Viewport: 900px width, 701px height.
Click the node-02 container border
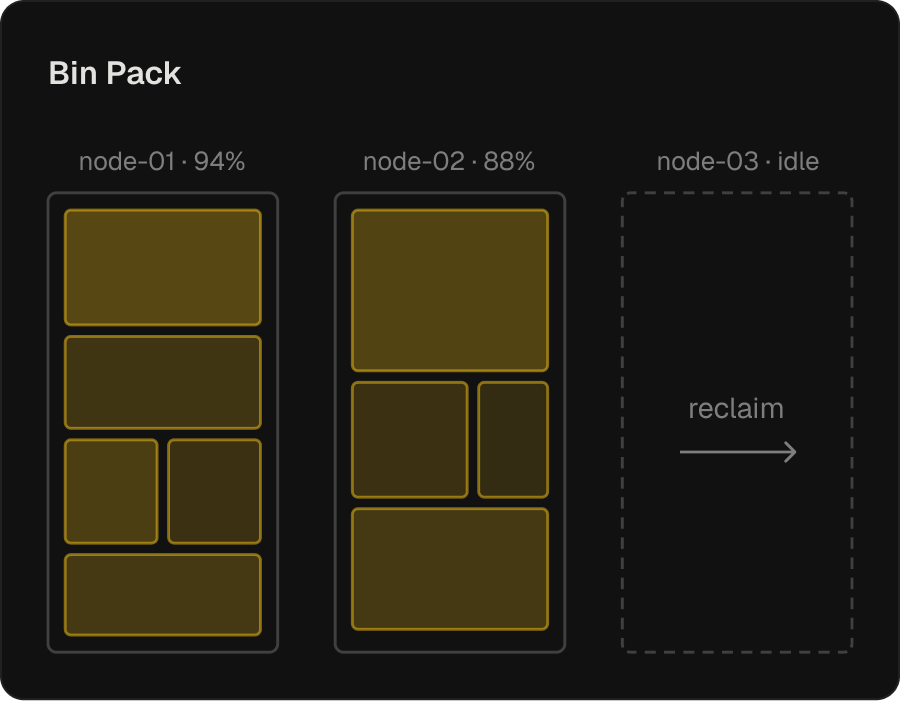tap(335, 423)
